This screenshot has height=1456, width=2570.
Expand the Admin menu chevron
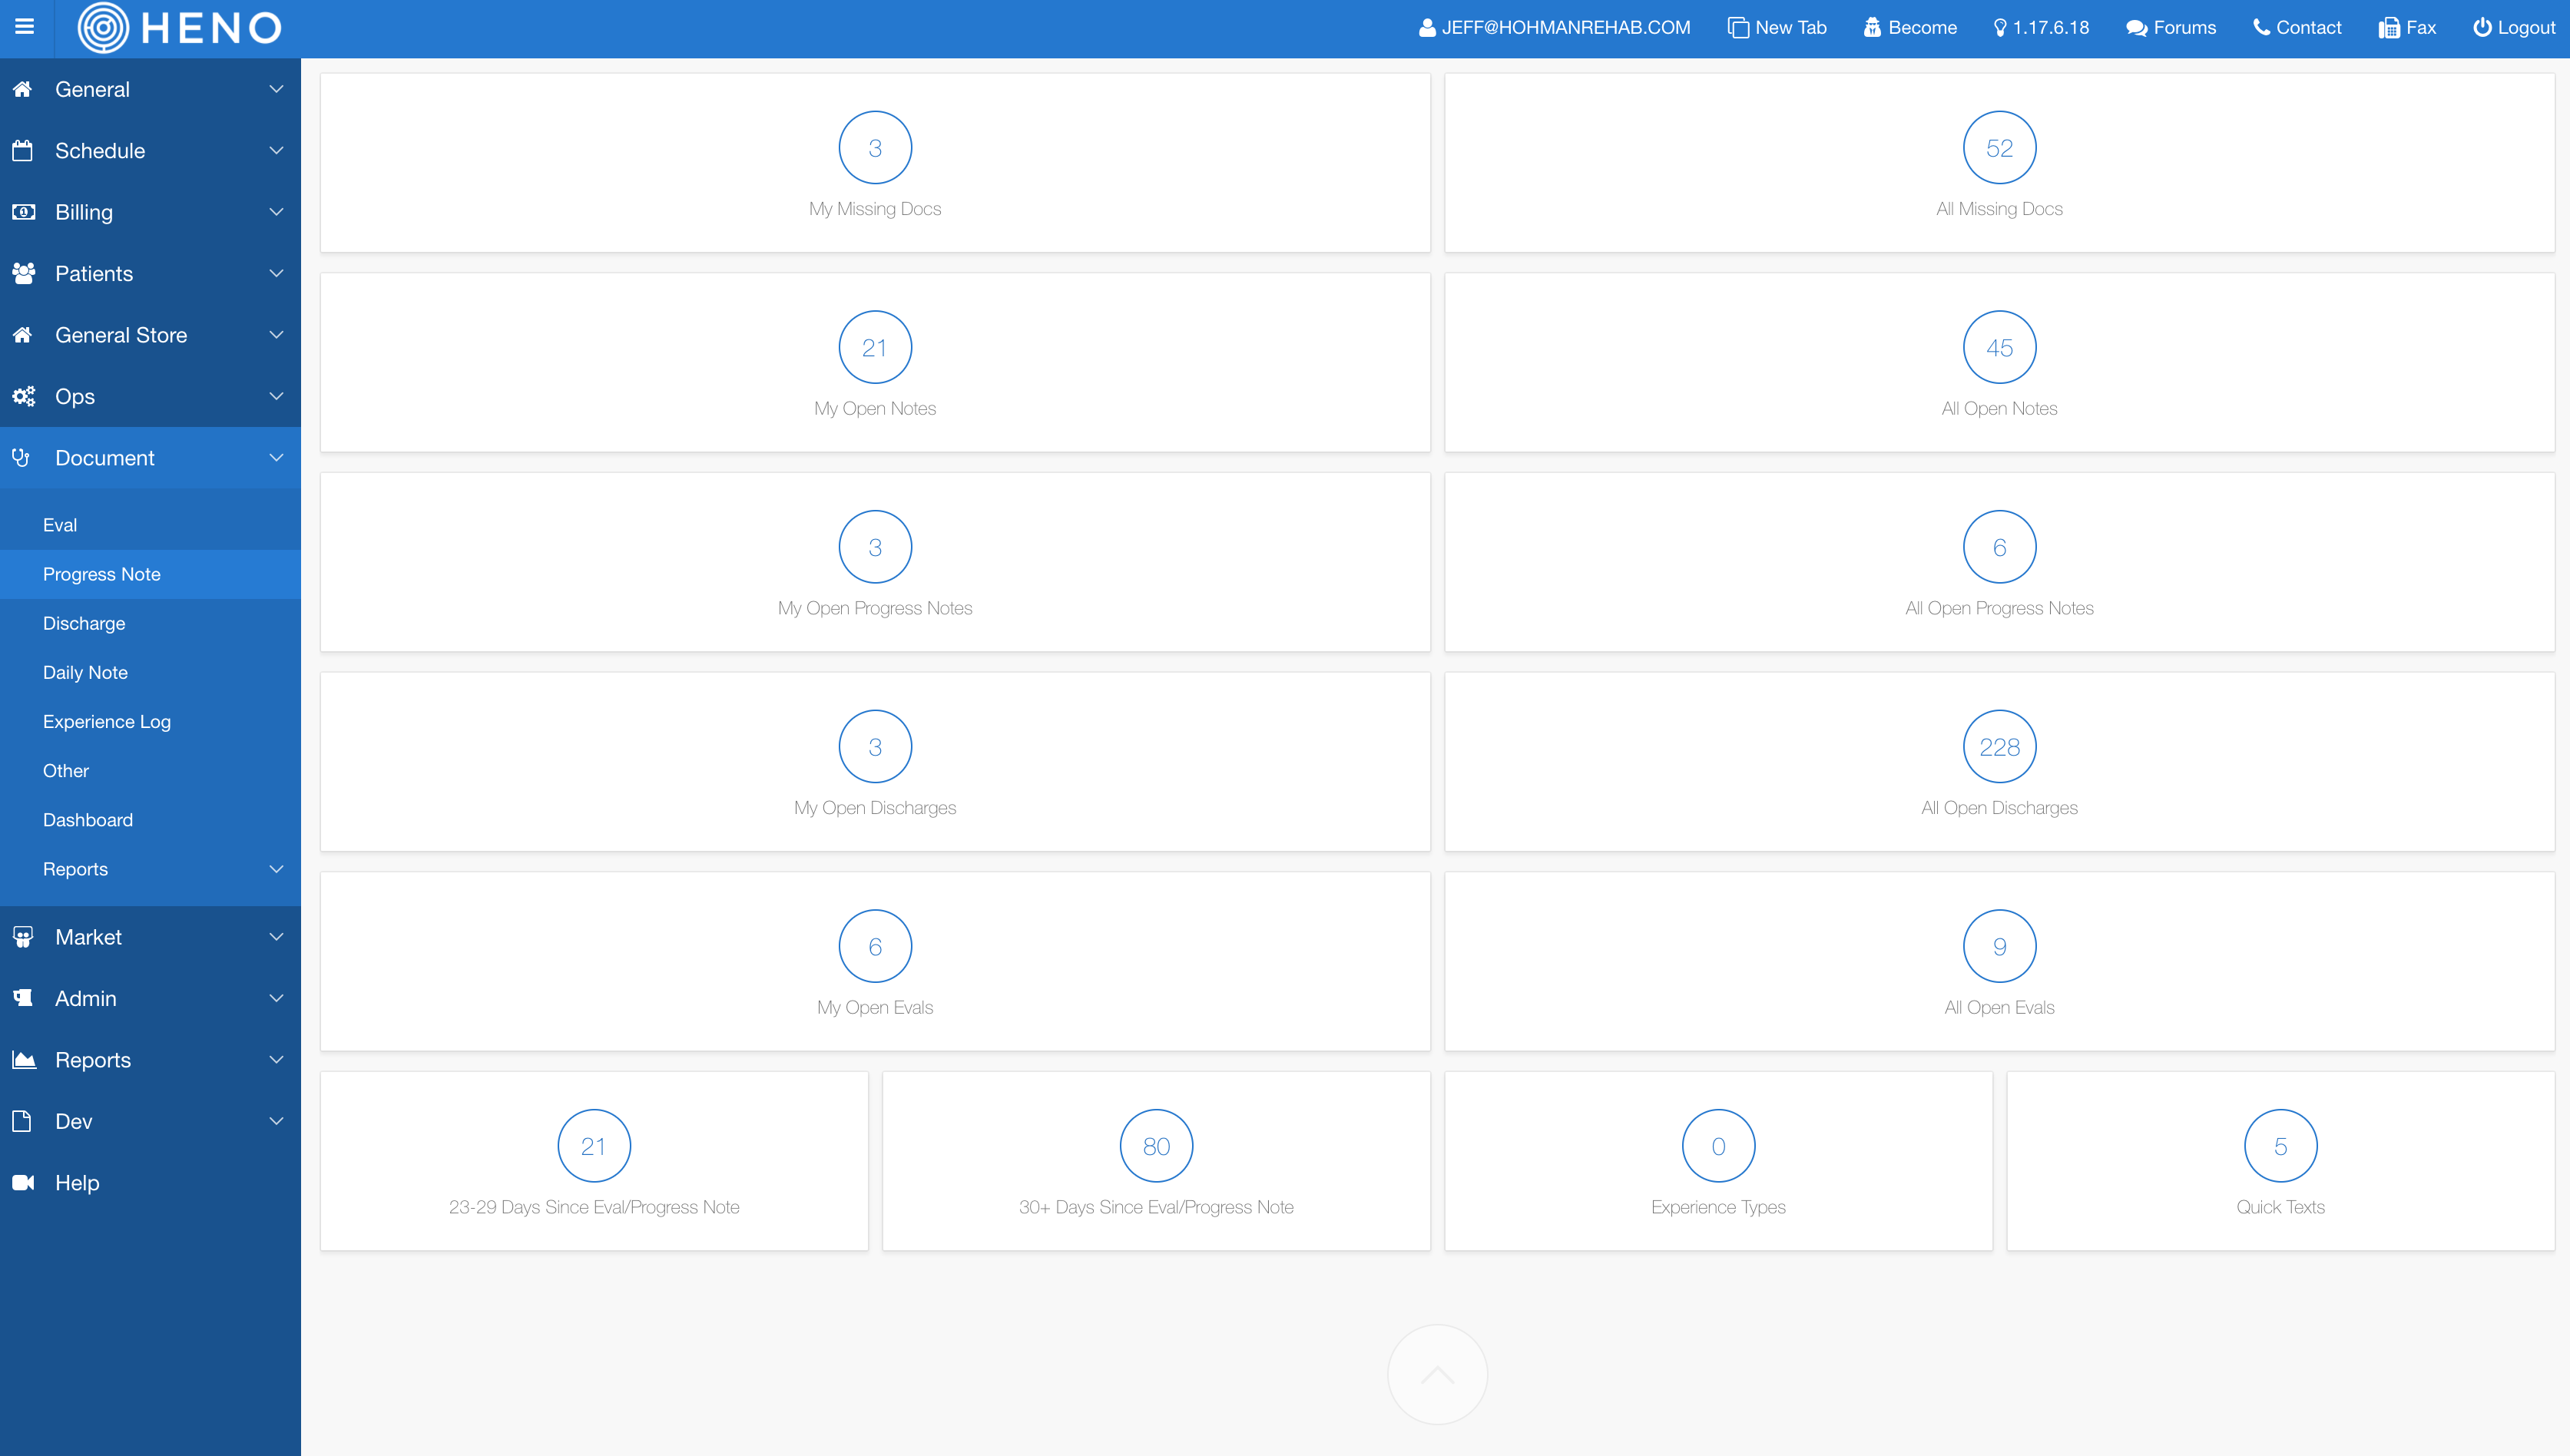(x=276, y=998)
